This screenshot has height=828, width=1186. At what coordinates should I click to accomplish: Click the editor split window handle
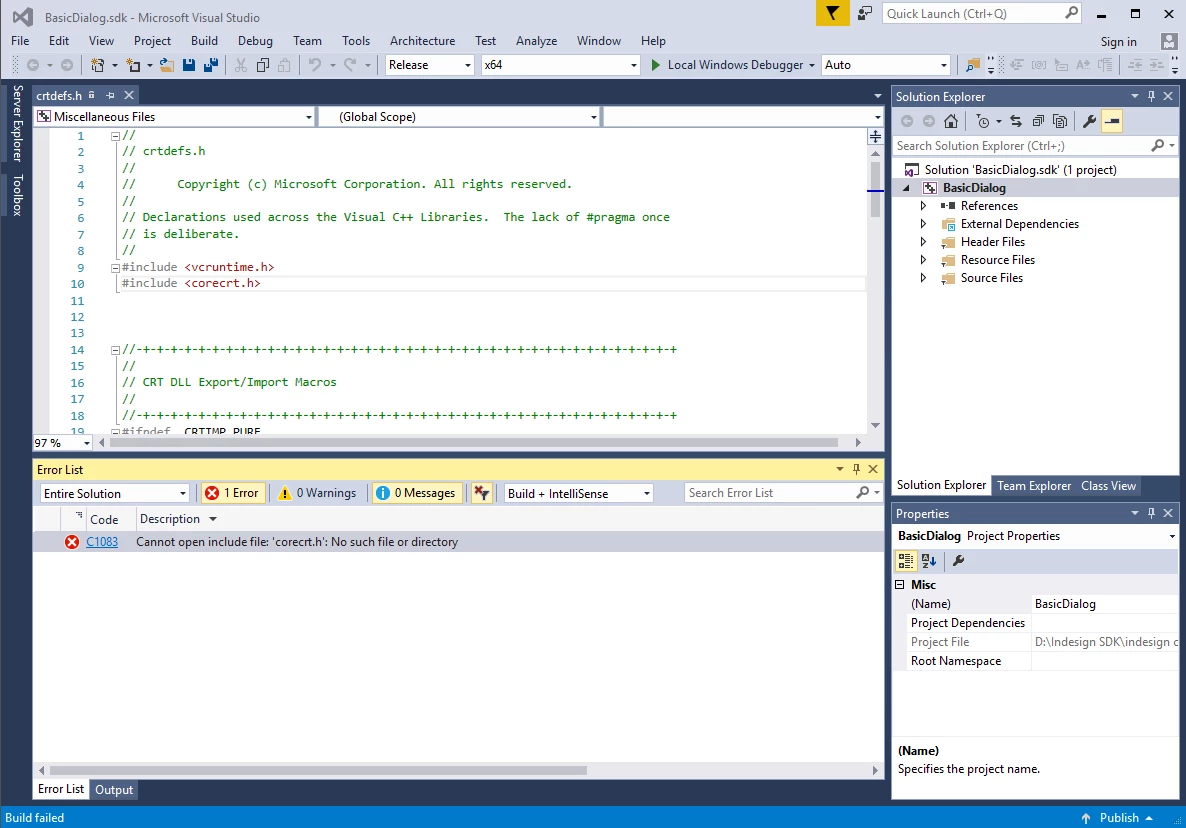875,136
